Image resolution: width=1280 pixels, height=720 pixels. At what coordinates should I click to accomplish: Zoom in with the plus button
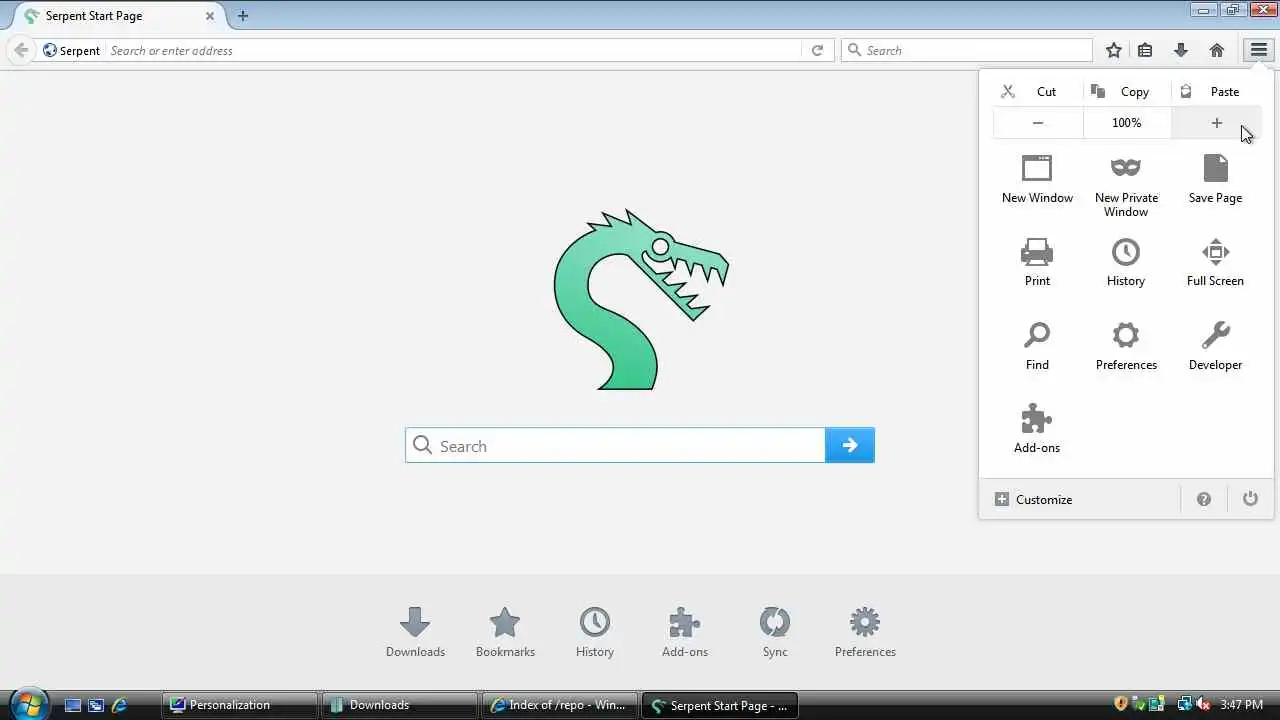pos(1216,123)
